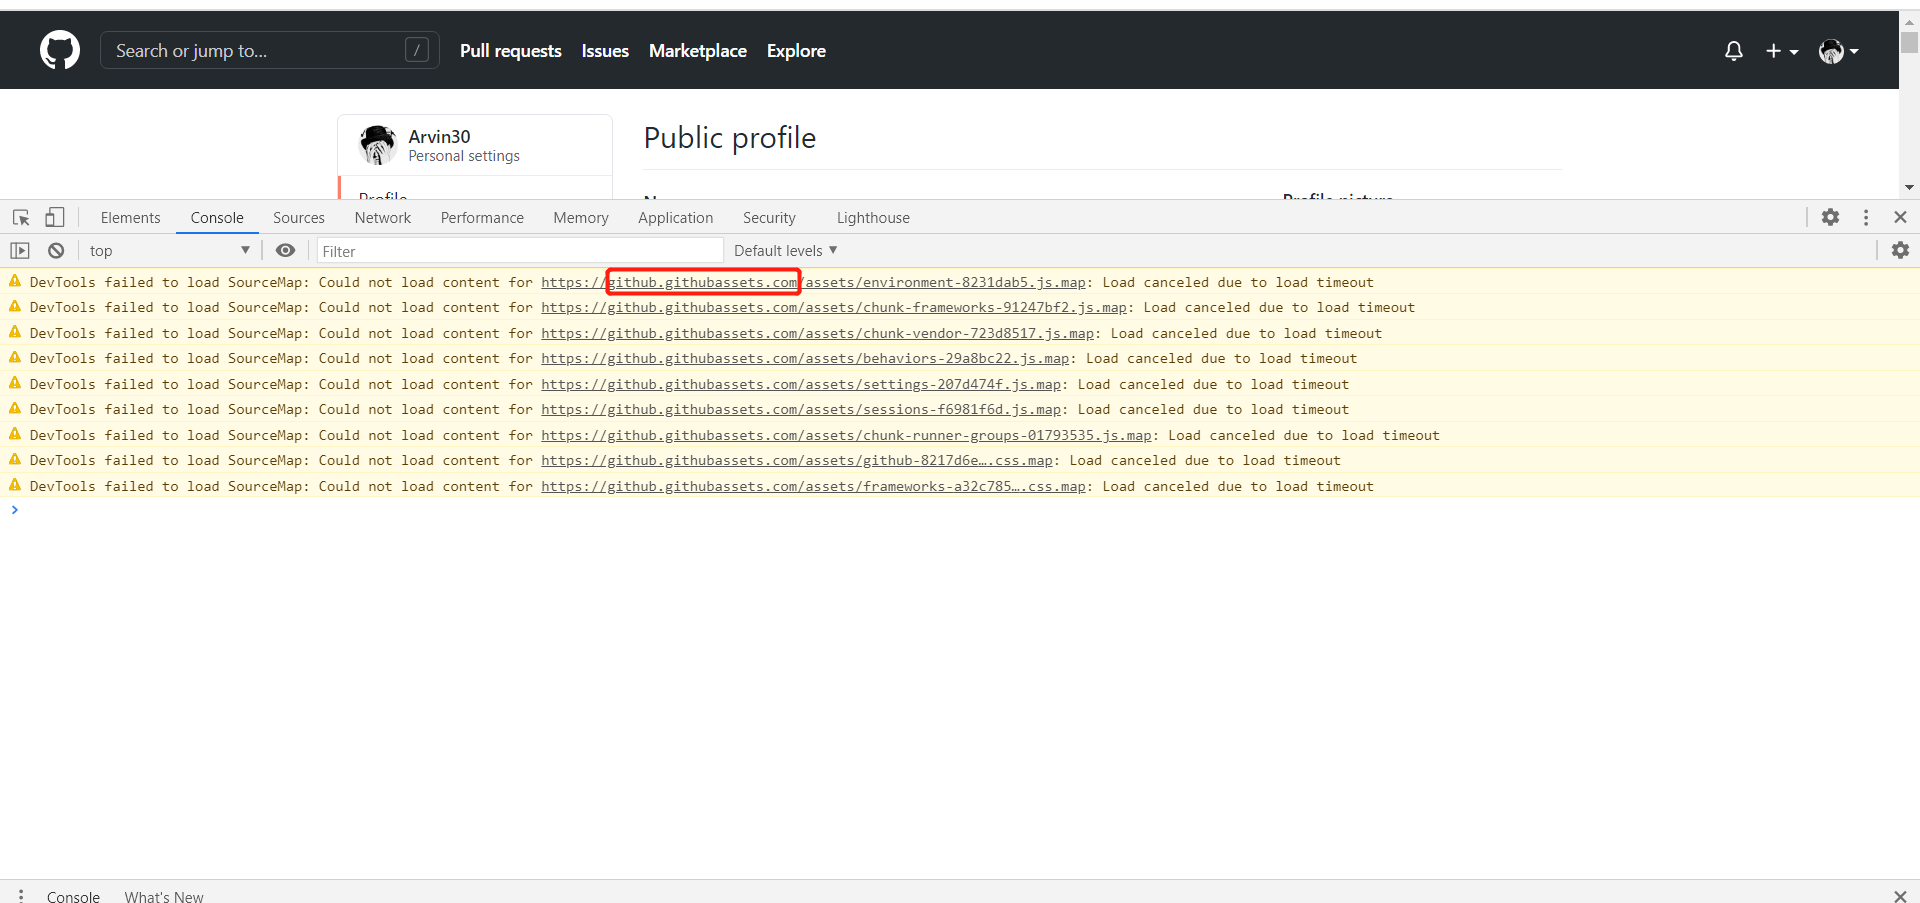Open the environment-8231dab5.js.map link
This screenshot has width=1920, height=903.
(x=814, y=283)
